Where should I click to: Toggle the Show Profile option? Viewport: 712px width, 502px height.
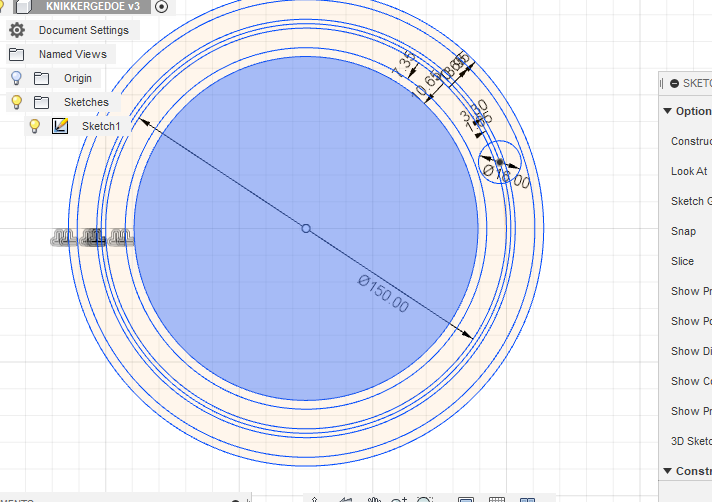691,291
